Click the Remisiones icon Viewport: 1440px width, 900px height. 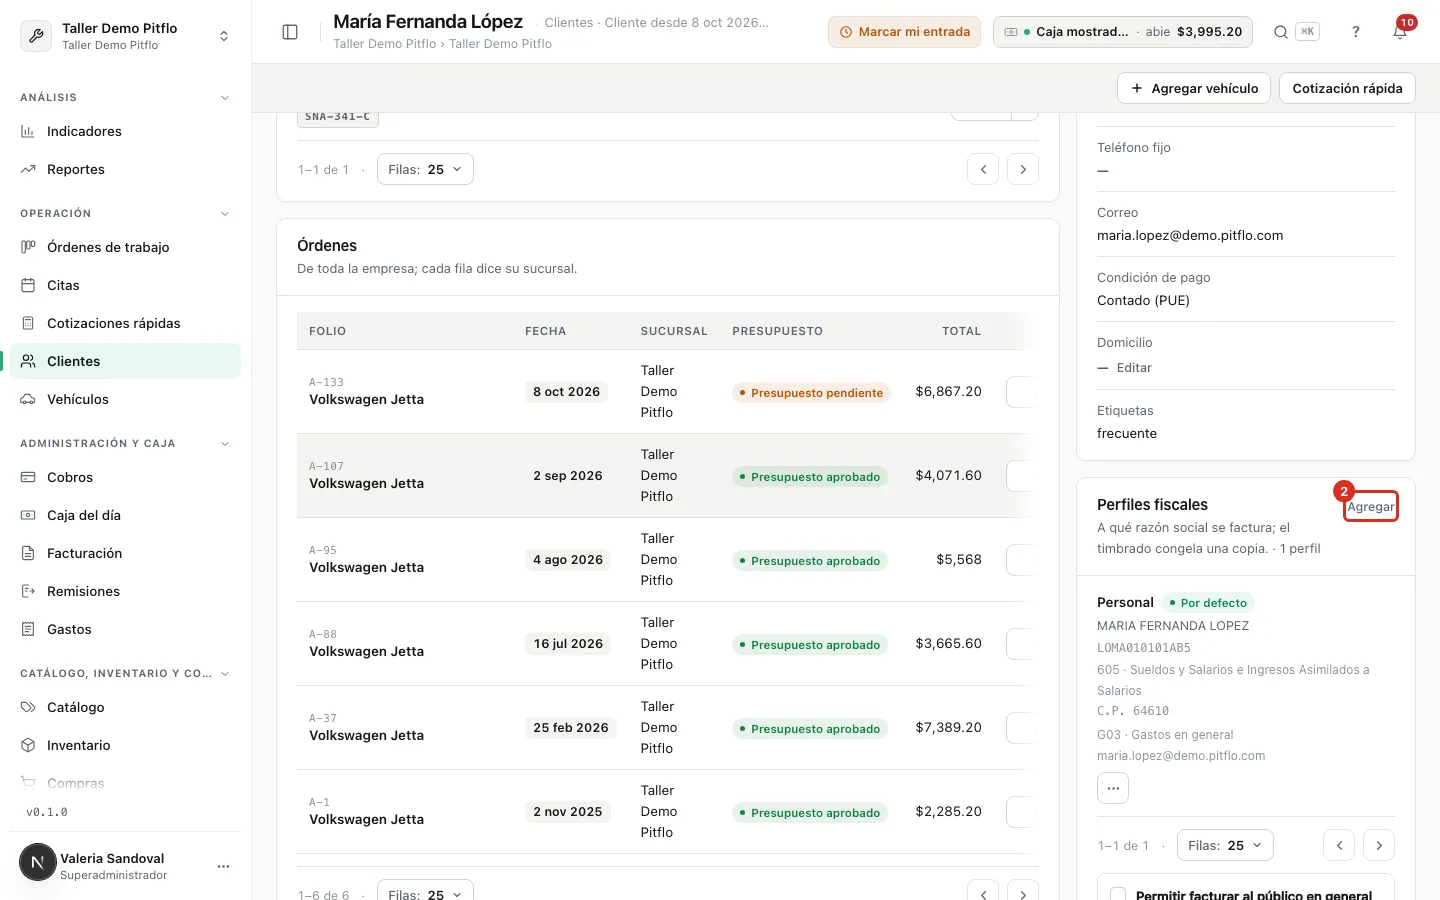pos(28,591)
